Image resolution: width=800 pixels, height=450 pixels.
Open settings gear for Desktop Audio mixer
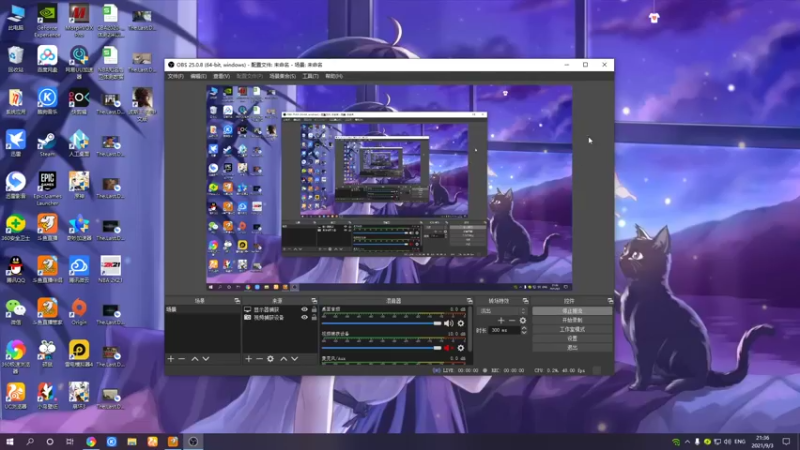(461, 323)
